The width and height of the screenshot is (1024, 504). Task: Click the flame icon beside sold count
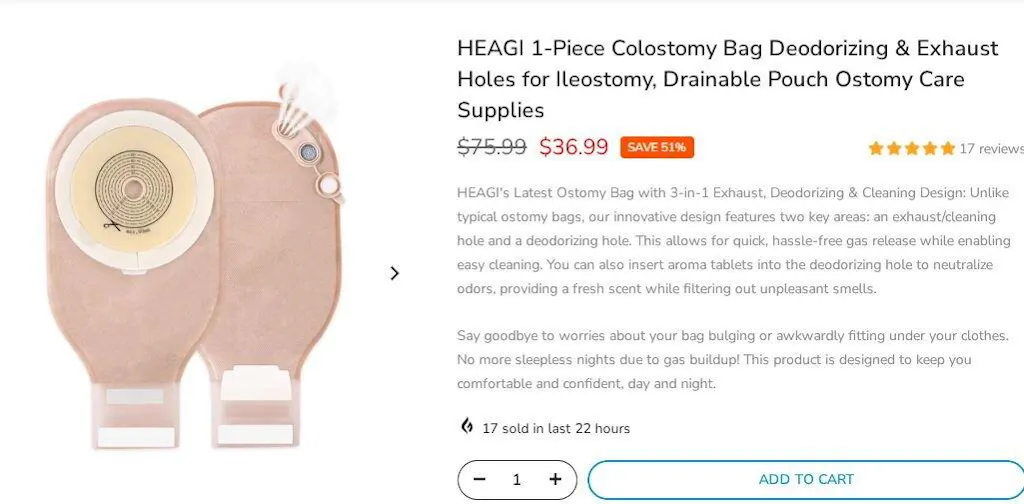point(467,426)
